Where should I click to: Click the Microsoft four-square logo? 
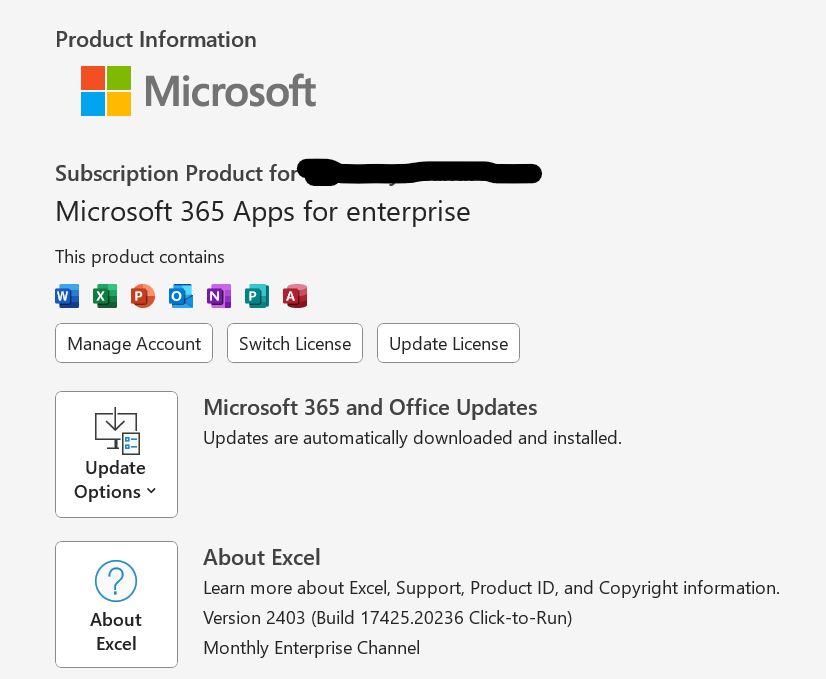tap(104, 90)
